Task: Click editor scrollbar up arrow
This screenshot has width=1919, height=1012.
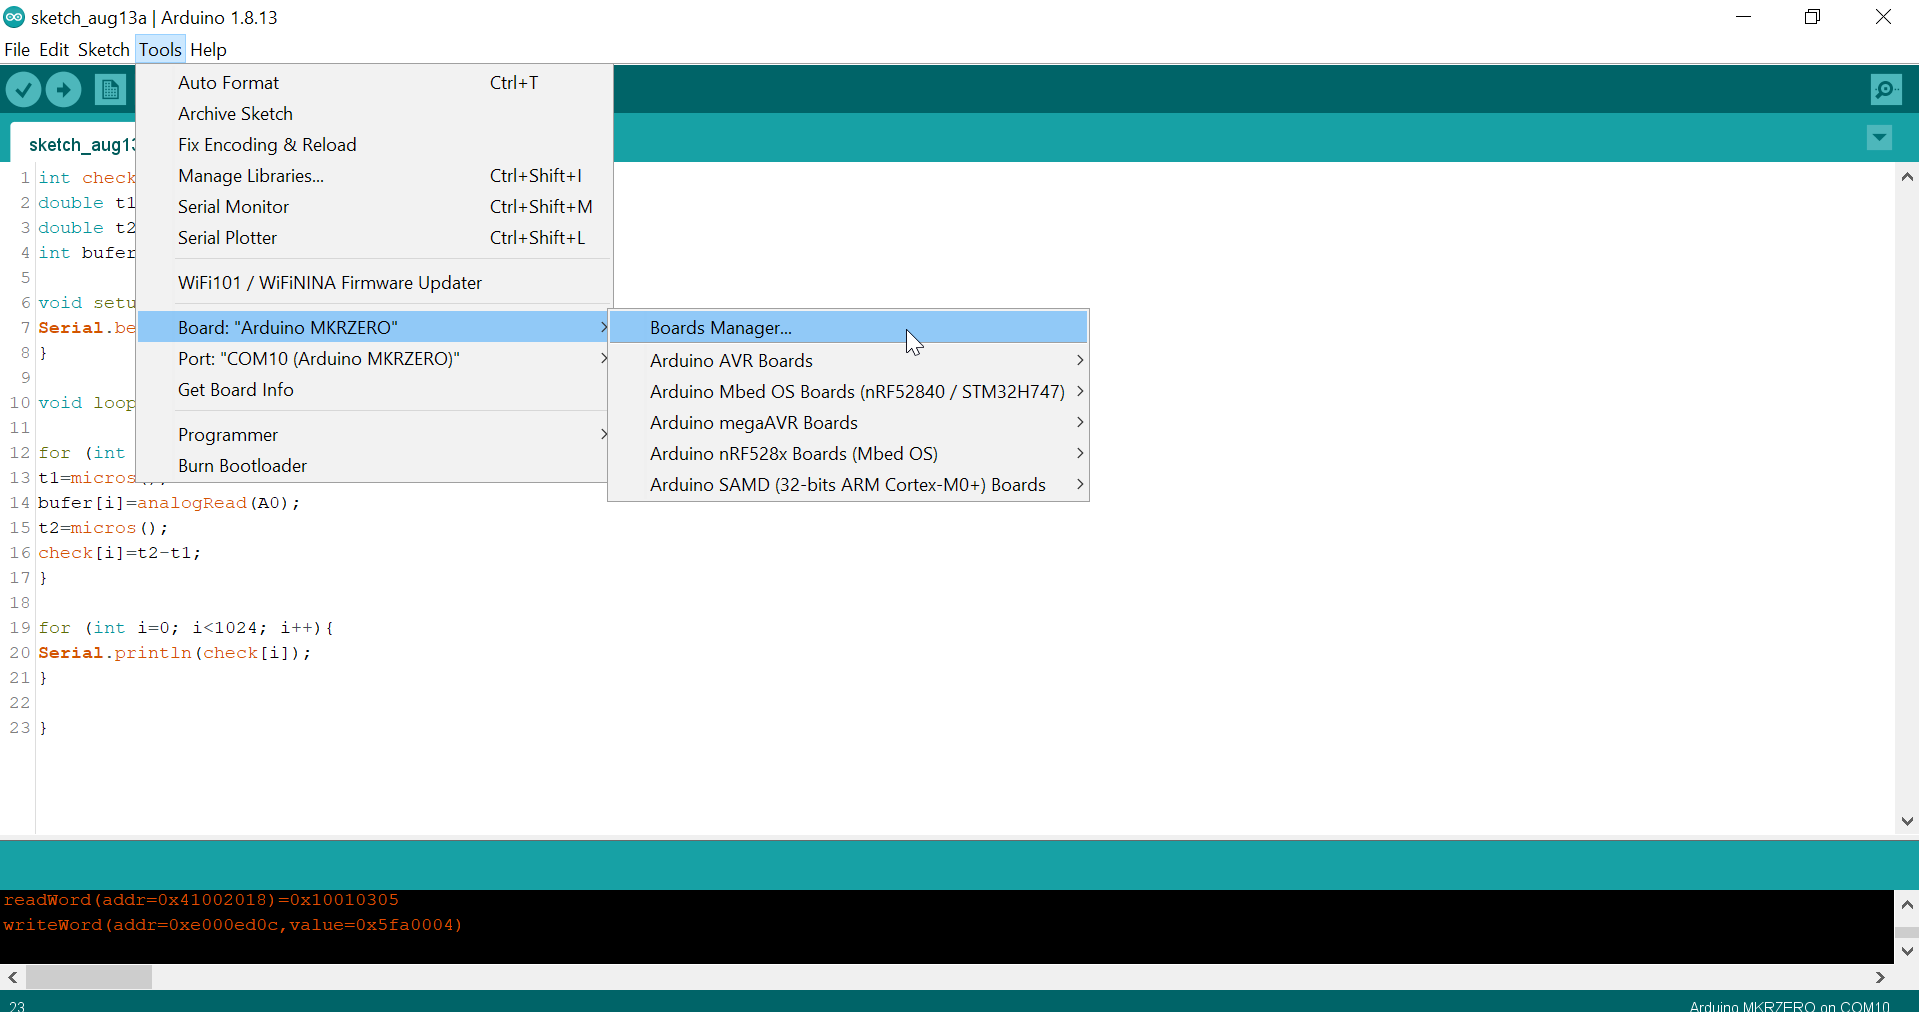Action: pyautogui.click(x=1907, y=177)
